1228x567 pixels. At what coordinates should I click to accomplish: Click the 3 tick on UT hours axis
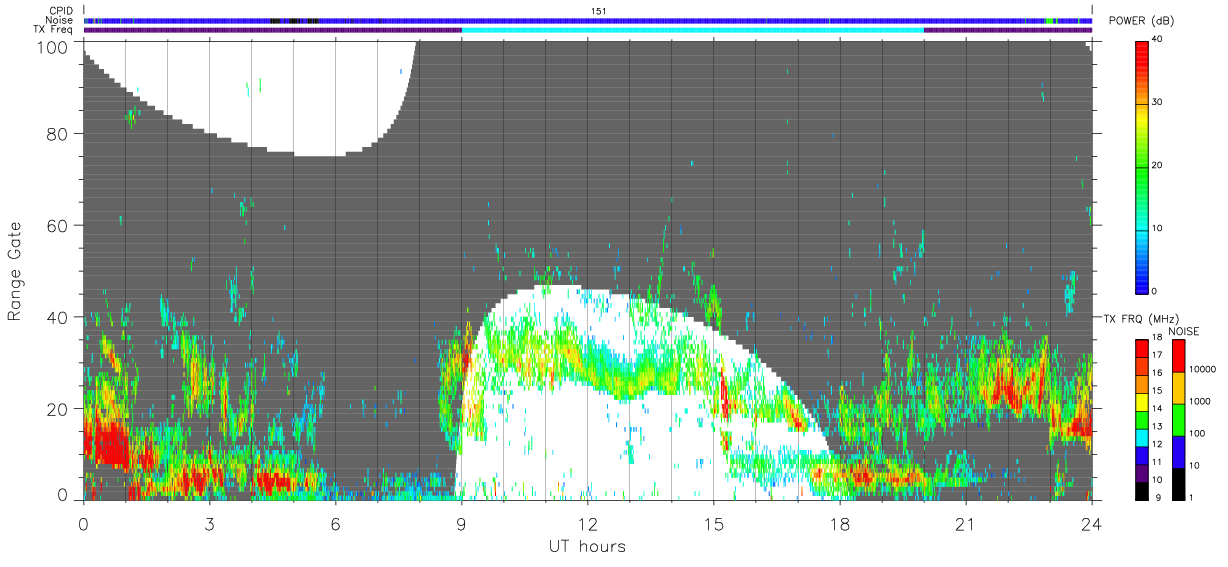coord(209,525)
